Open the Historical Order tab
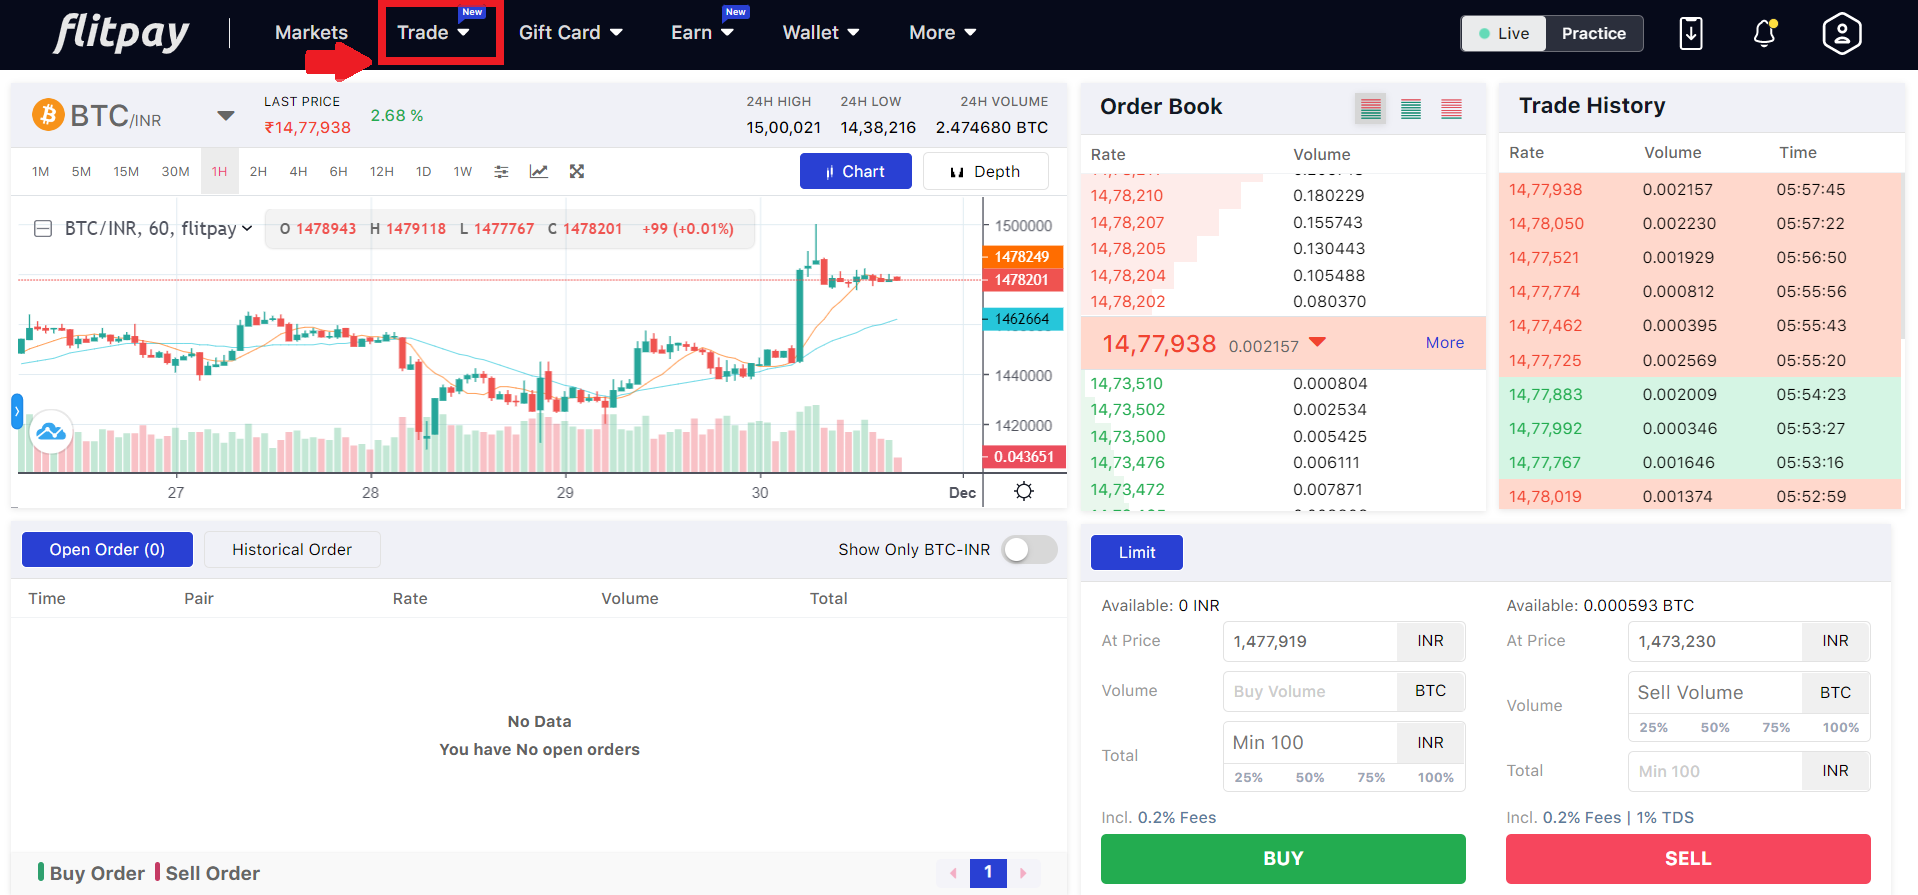The width and height of the screenshot is (1918, 895). point(292,549)
